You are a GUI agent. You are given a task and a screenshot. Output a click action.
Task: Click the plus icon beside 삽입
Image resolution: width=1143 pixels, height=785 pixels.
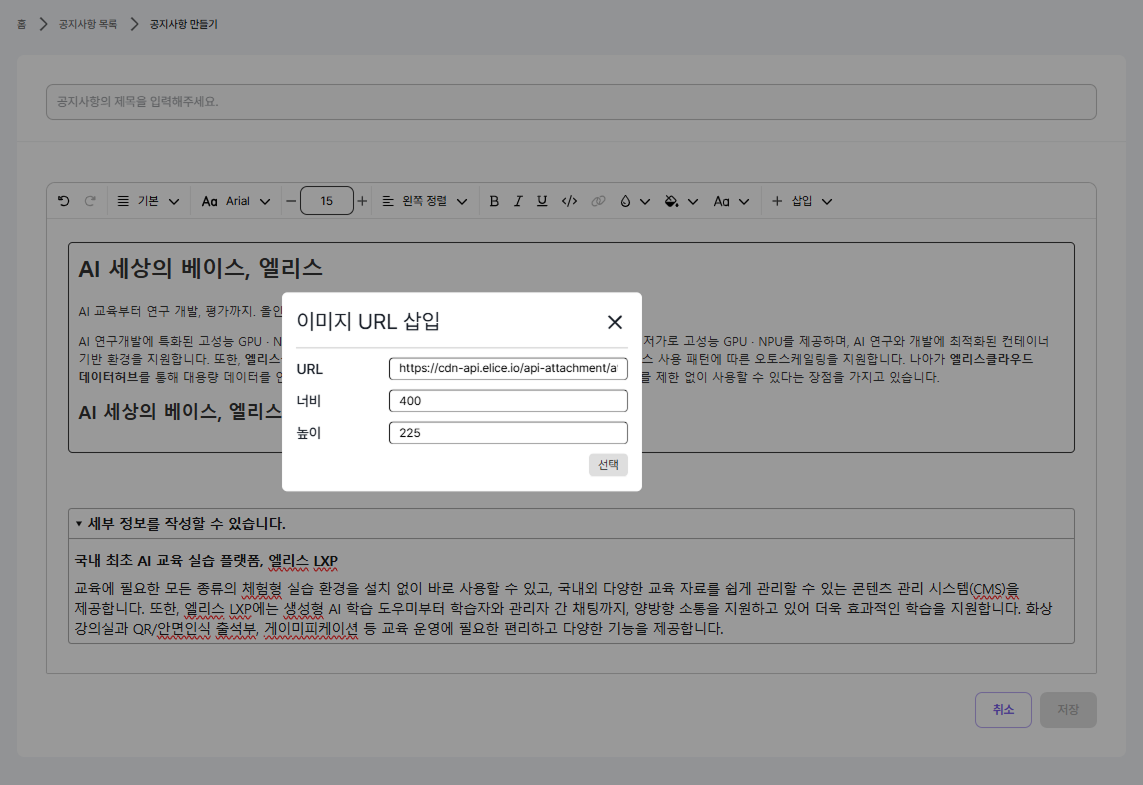(x=777, y=201)
